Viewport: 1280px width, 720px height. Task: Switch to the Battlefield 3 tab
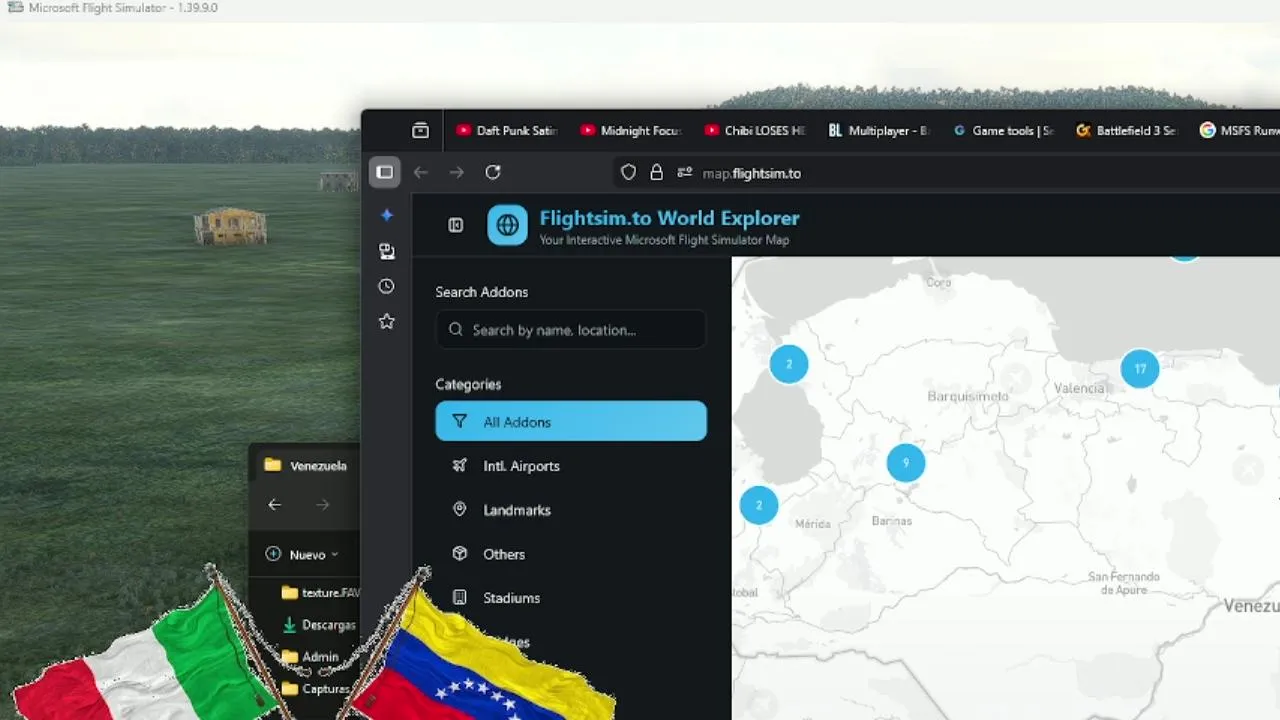[x=1127, y=130]
